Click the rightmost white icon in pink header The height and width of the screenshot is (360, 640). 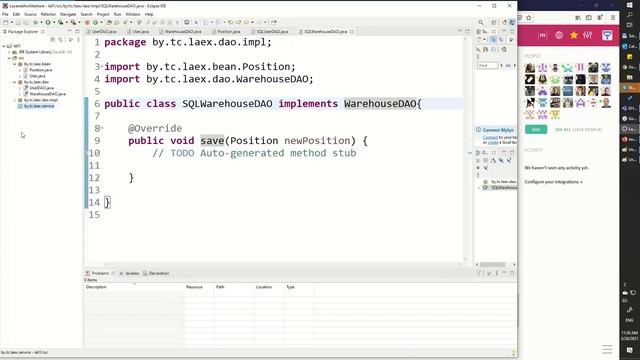click(607, 36)
